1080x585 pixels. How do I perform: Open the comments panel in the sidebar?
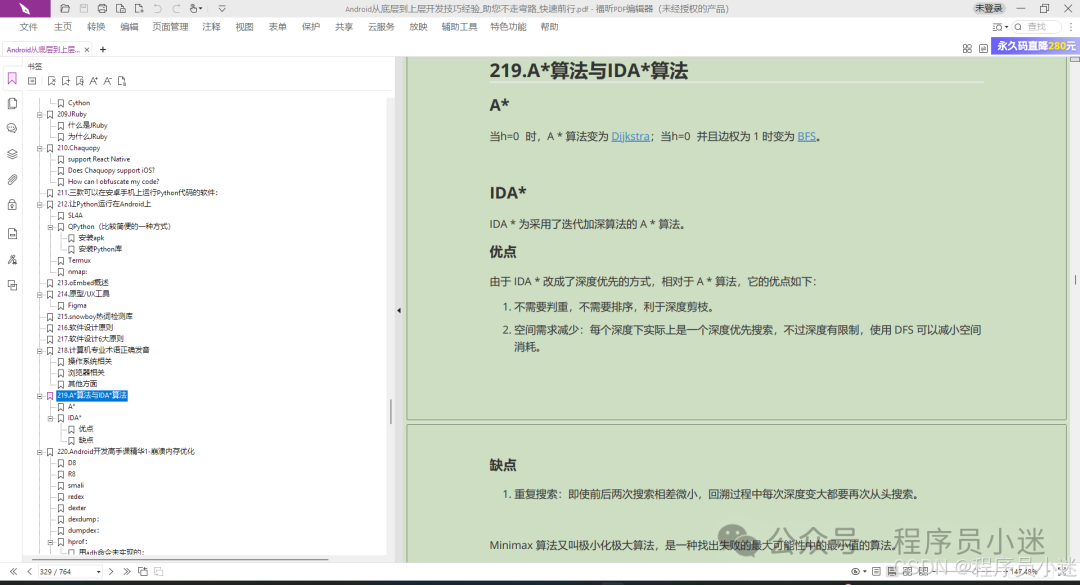point(11,128)
